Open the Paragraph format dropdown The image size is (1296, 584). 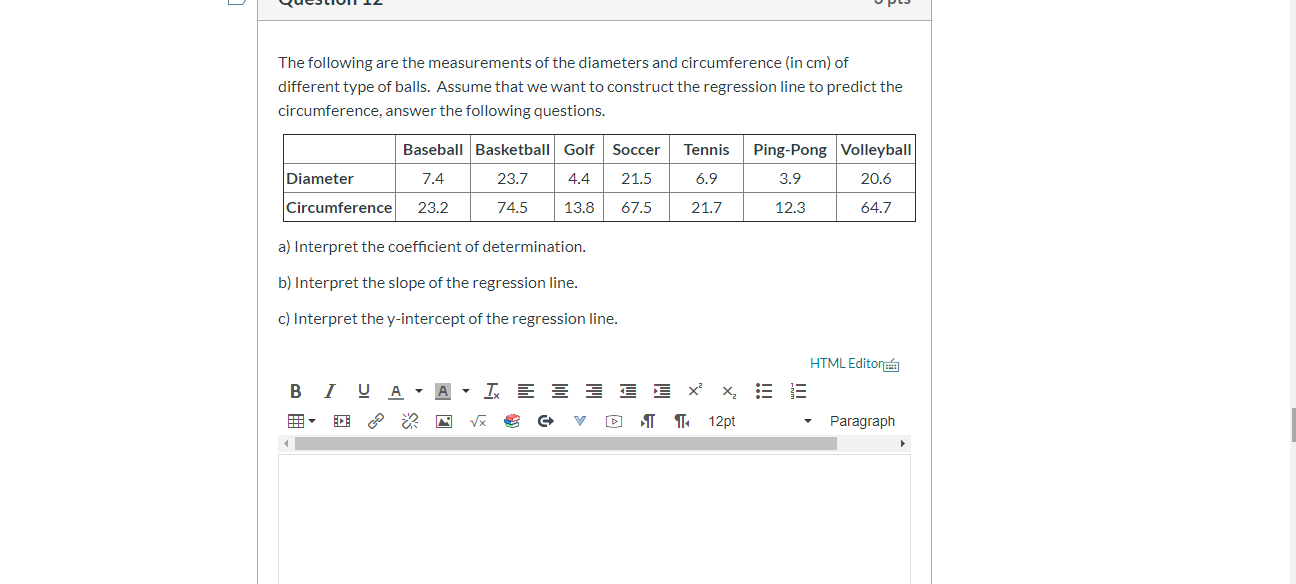862,421
